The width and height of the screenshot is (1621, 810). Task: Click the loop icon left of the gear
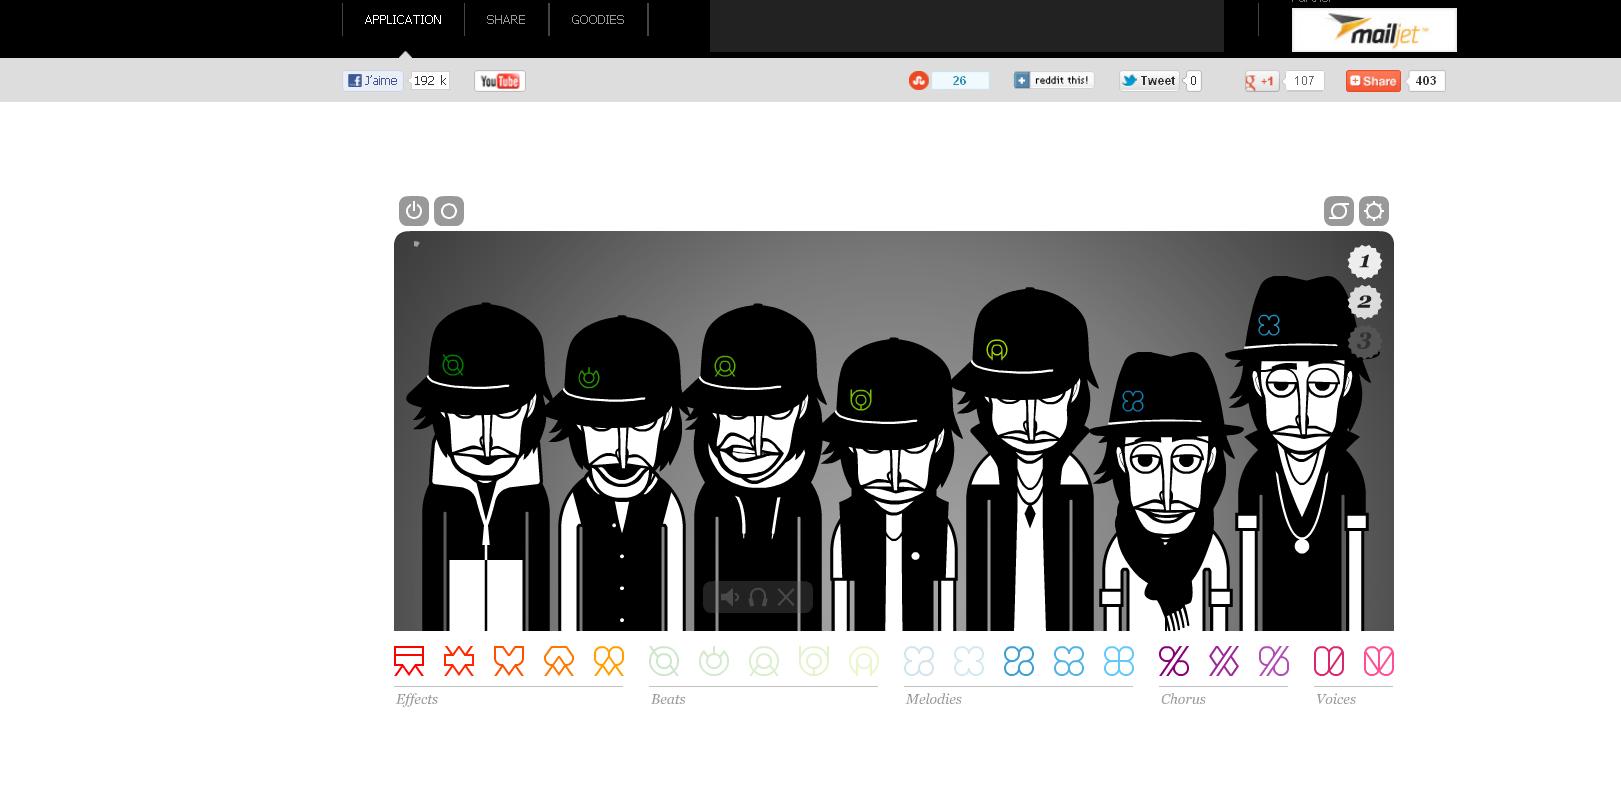tap(1339, 211)
